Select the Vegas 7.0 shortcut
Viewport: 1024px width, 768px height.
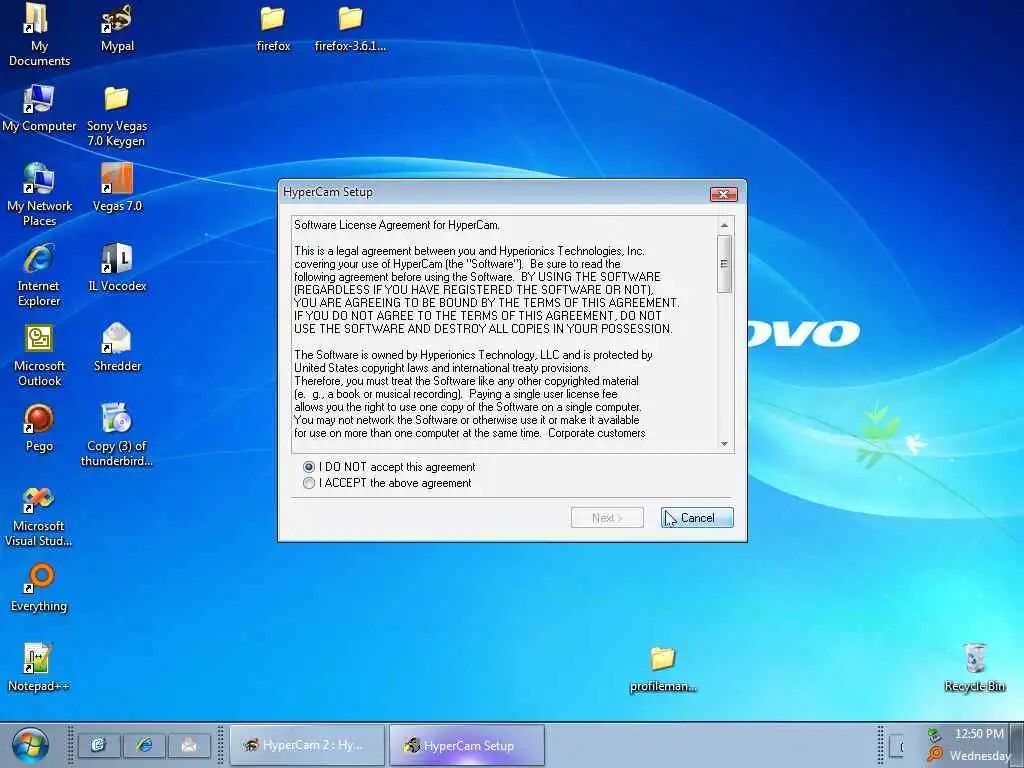tap(117, 188)
